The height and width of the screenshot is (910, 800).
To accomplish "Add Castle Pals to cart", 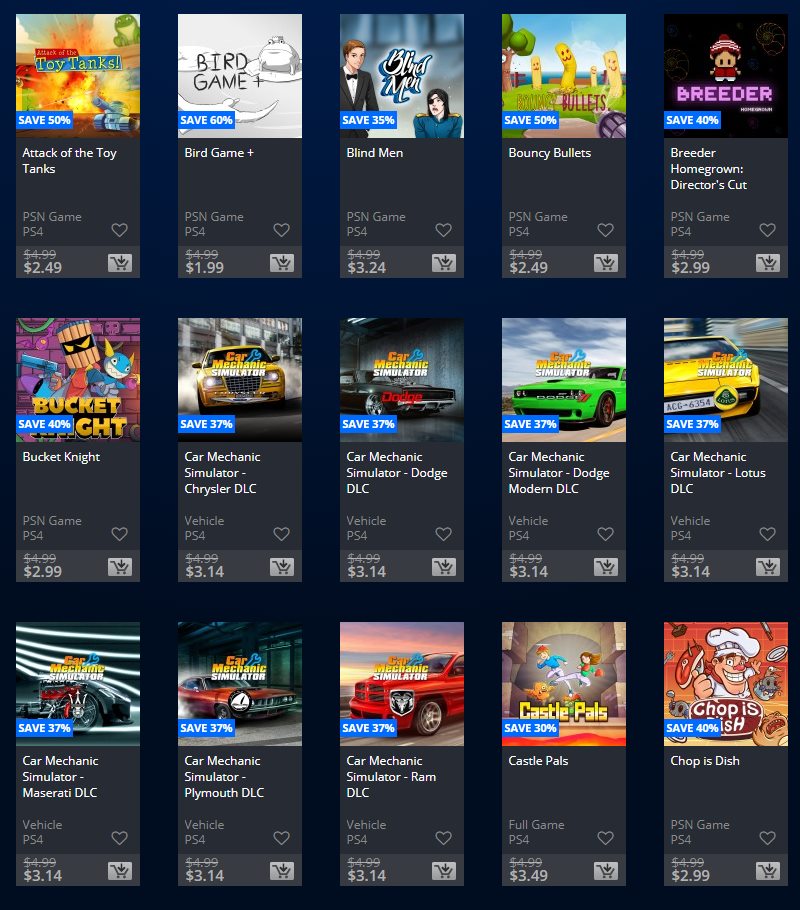I will pos(606,871).
